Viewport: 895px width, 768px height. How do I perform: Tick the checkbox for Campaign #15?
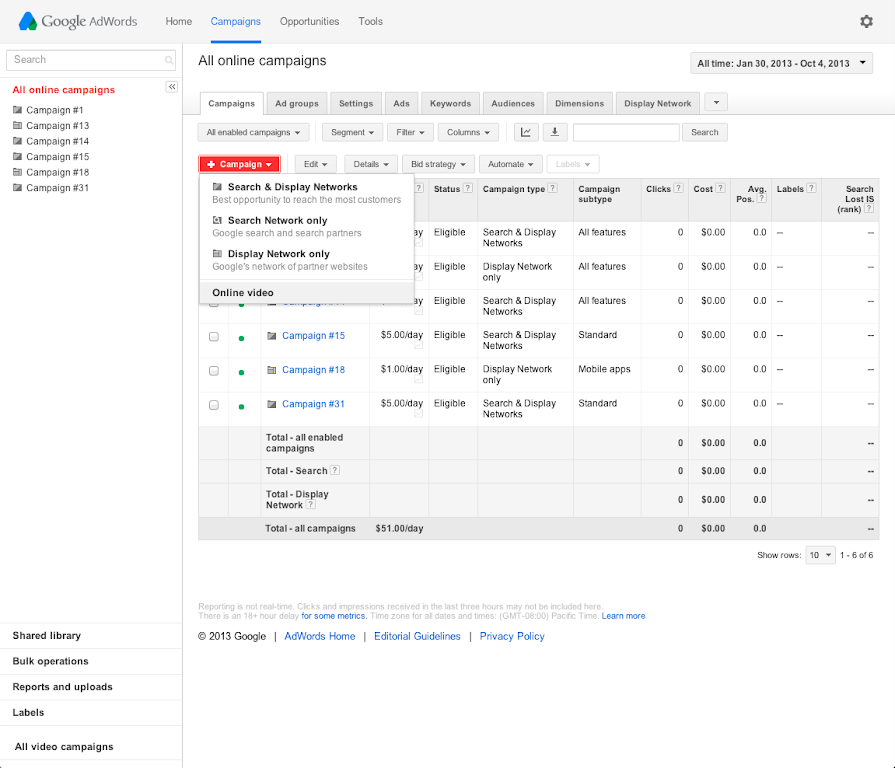pos(214,337)
